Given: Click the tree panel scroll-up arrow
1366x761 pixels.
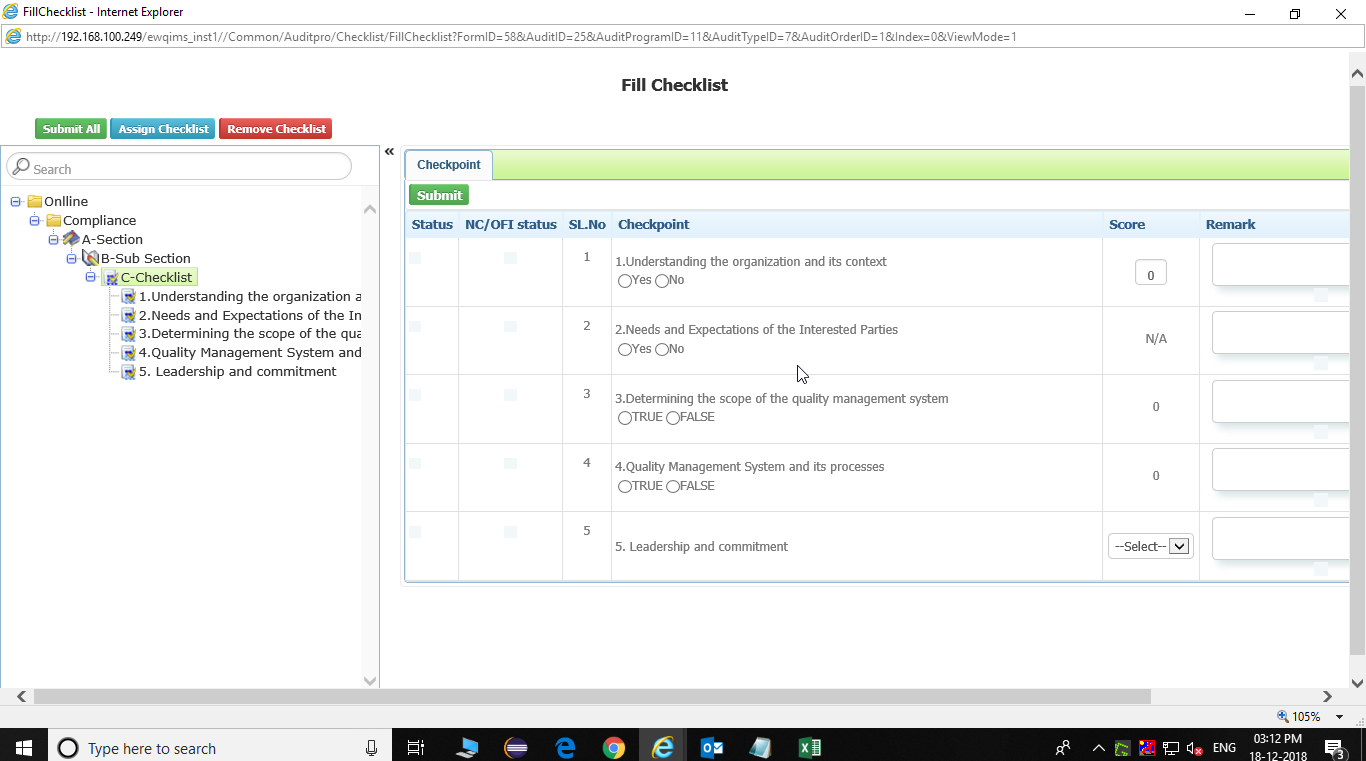Looking at the screenshot, I should (x=370, y=209).
